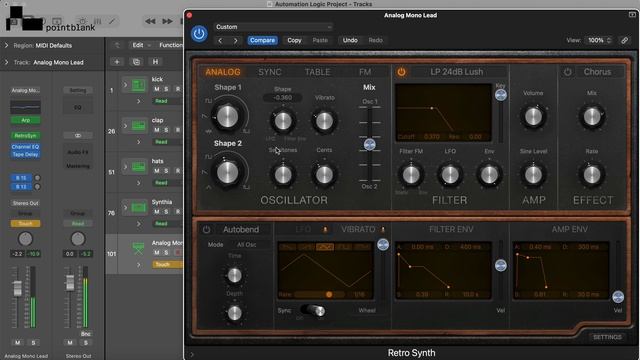Click the Shape 2 knob
This screenshot has width=640, height=360.
click(x=227, y=172)
